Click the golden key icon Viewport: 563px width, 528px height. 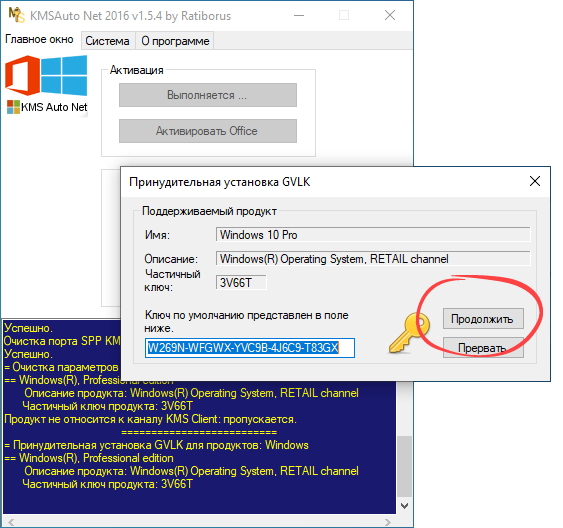pyautogui.click(x=410, y=332)
